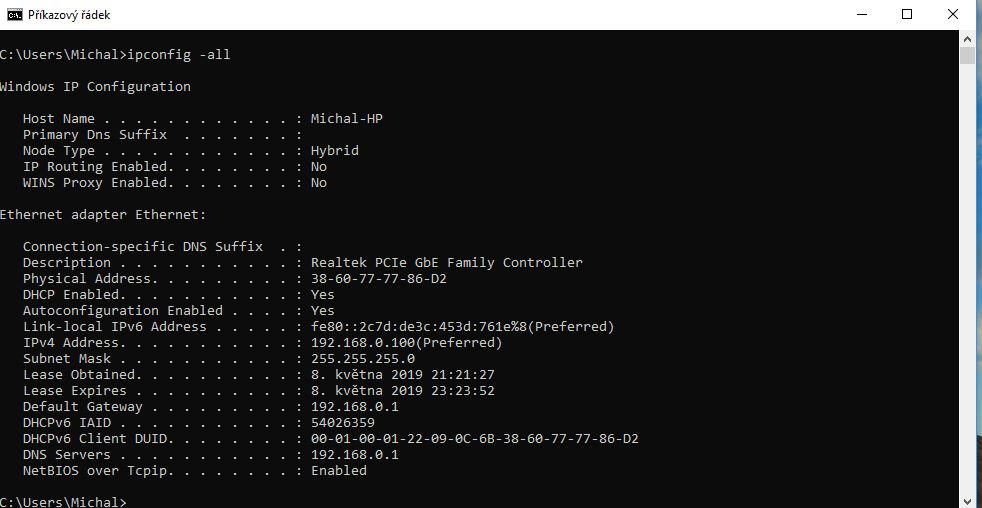Click the Realtek PCIe GbE Family Controller text

pos(446,262)
